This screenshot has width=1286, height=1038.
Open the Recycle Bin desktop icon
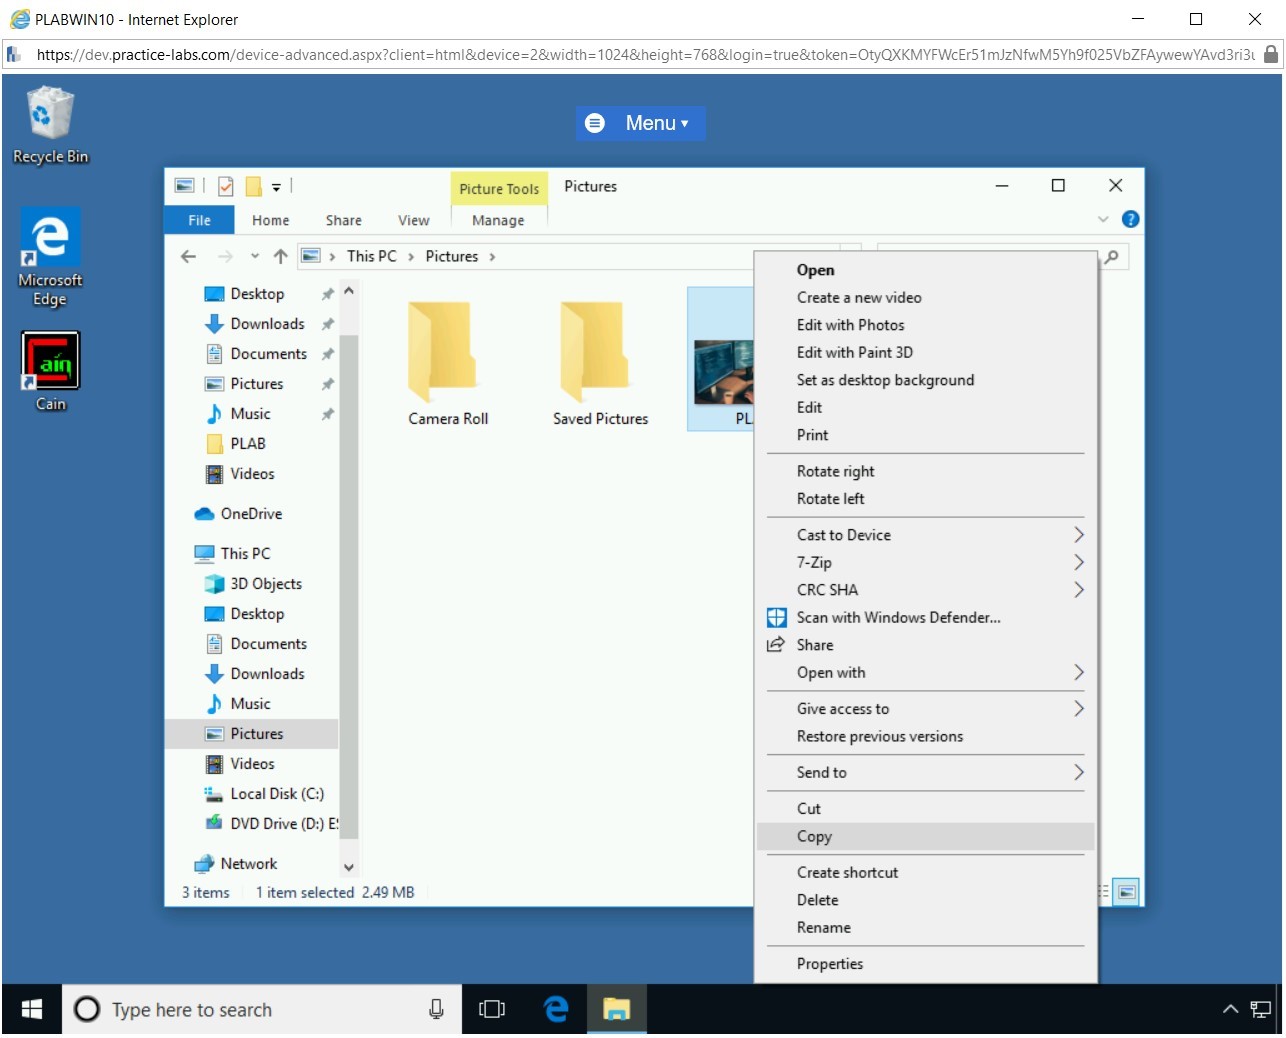(x=49, y=124)
